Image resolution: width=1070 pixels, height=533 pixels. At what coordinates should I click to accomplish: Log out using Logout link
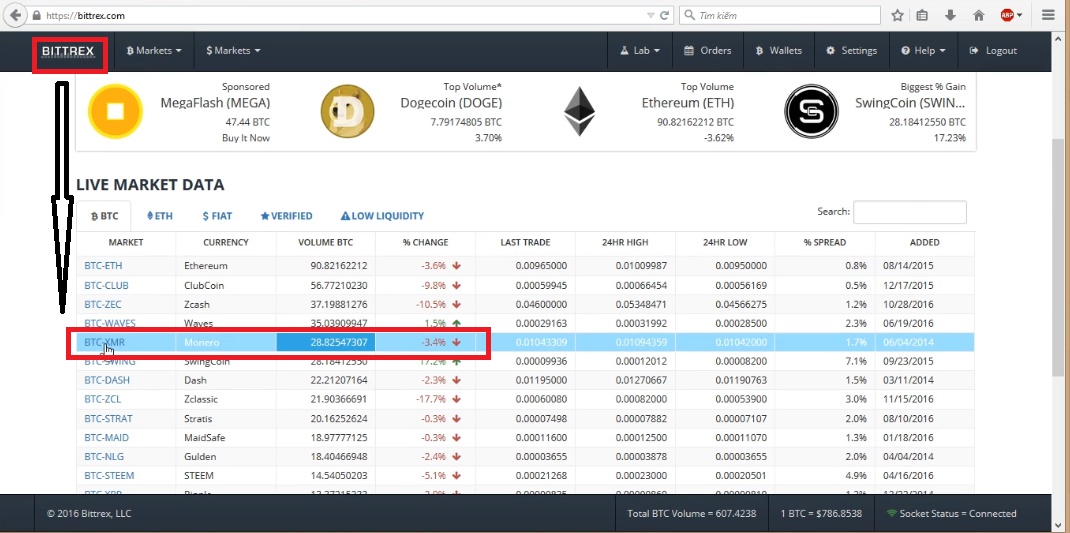pyautogui.click(x=993, y=51)
